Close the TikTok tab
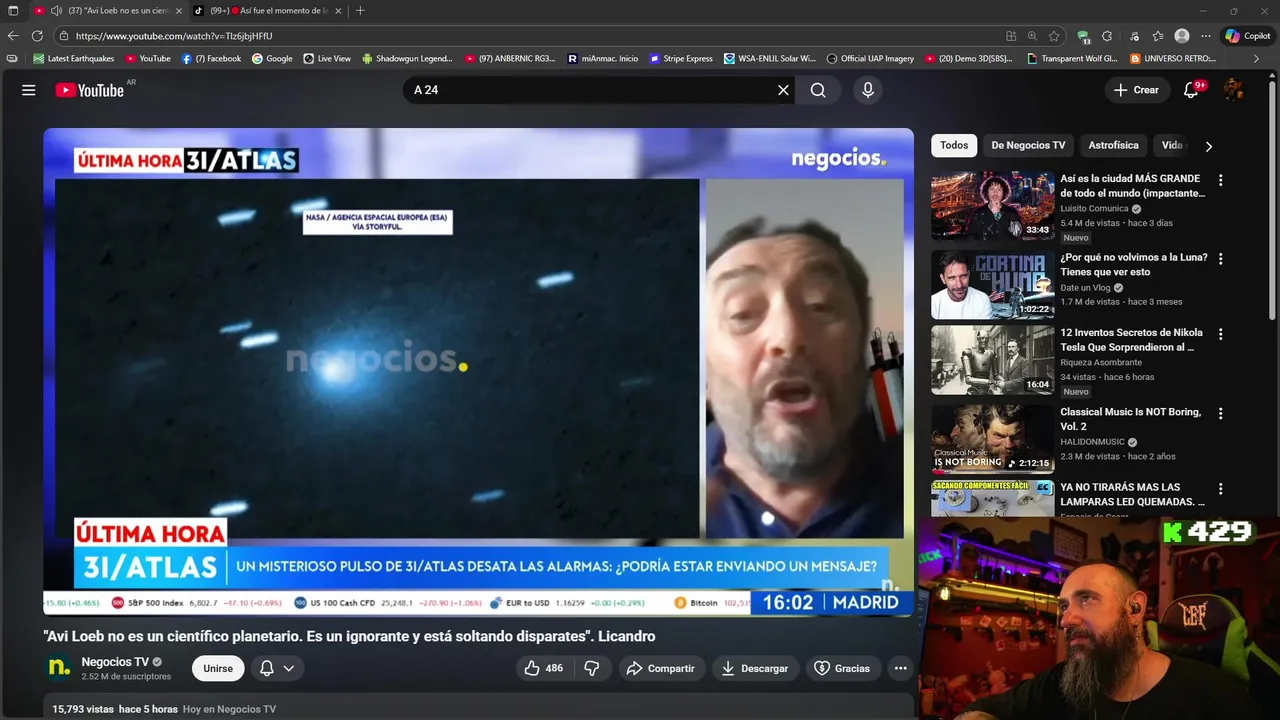 click(x=338, y=11)
